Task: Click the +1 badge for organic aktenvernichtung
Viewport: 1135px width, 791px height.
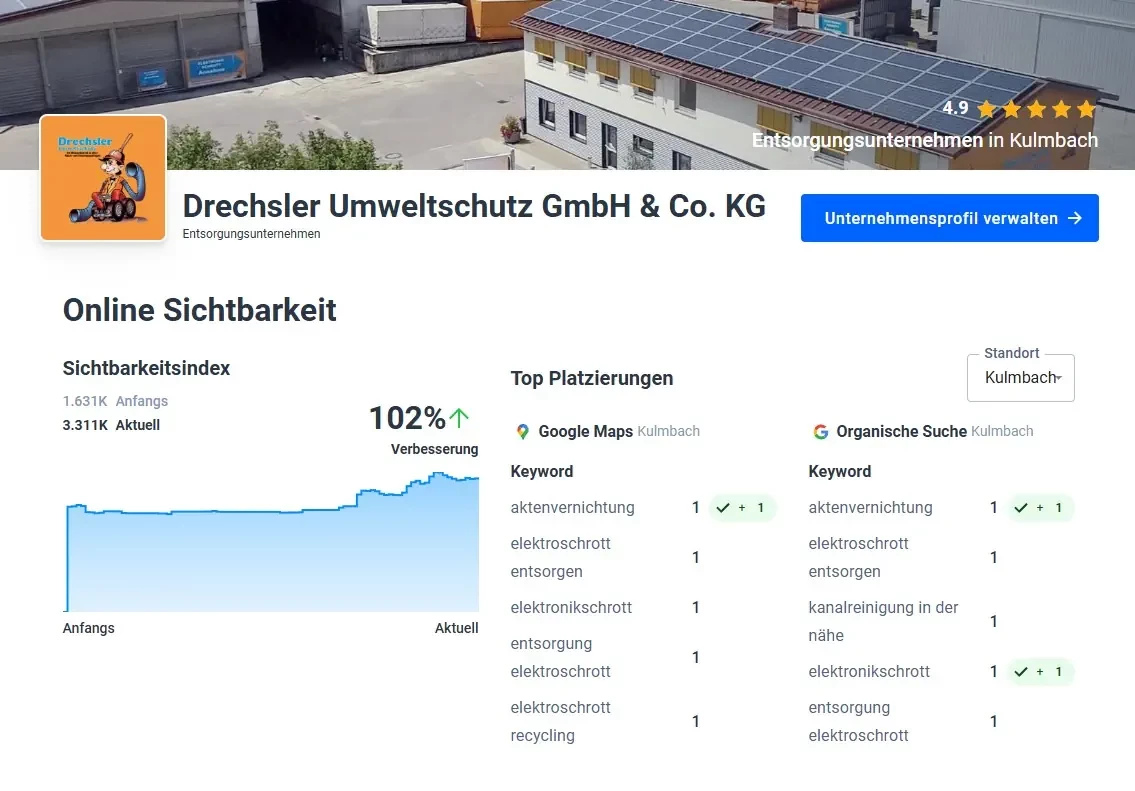Action: (1039, 508)
